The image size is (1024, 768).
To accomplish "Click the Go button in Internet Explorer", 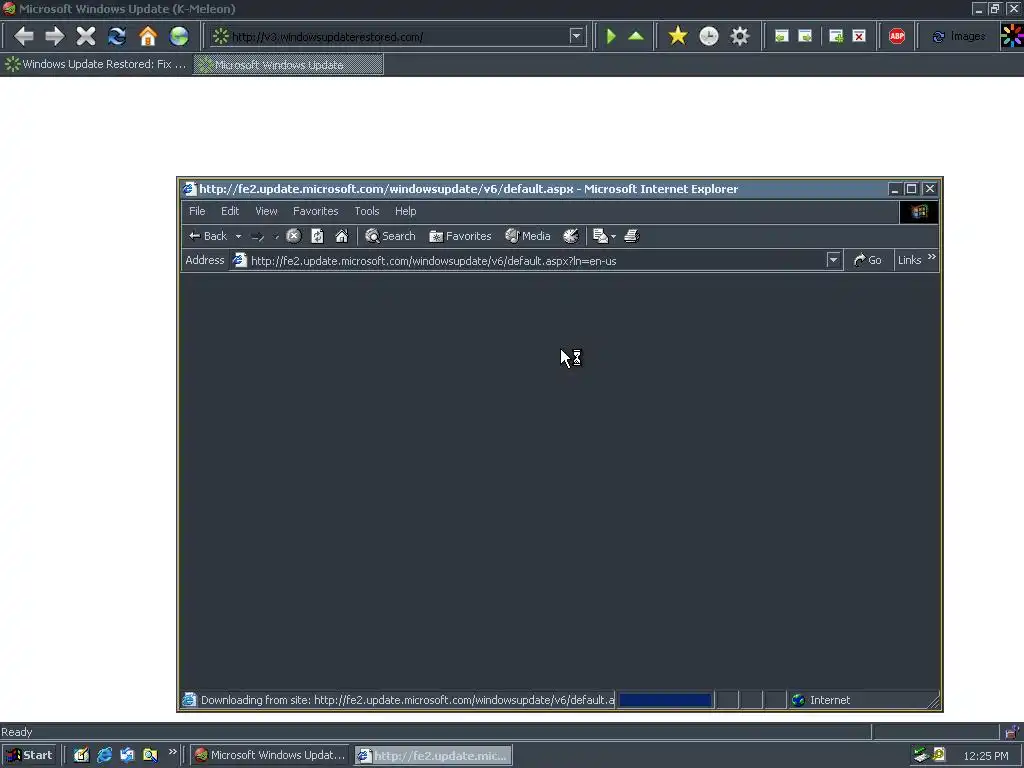I will pyautogui.click(x=867, y=260).
